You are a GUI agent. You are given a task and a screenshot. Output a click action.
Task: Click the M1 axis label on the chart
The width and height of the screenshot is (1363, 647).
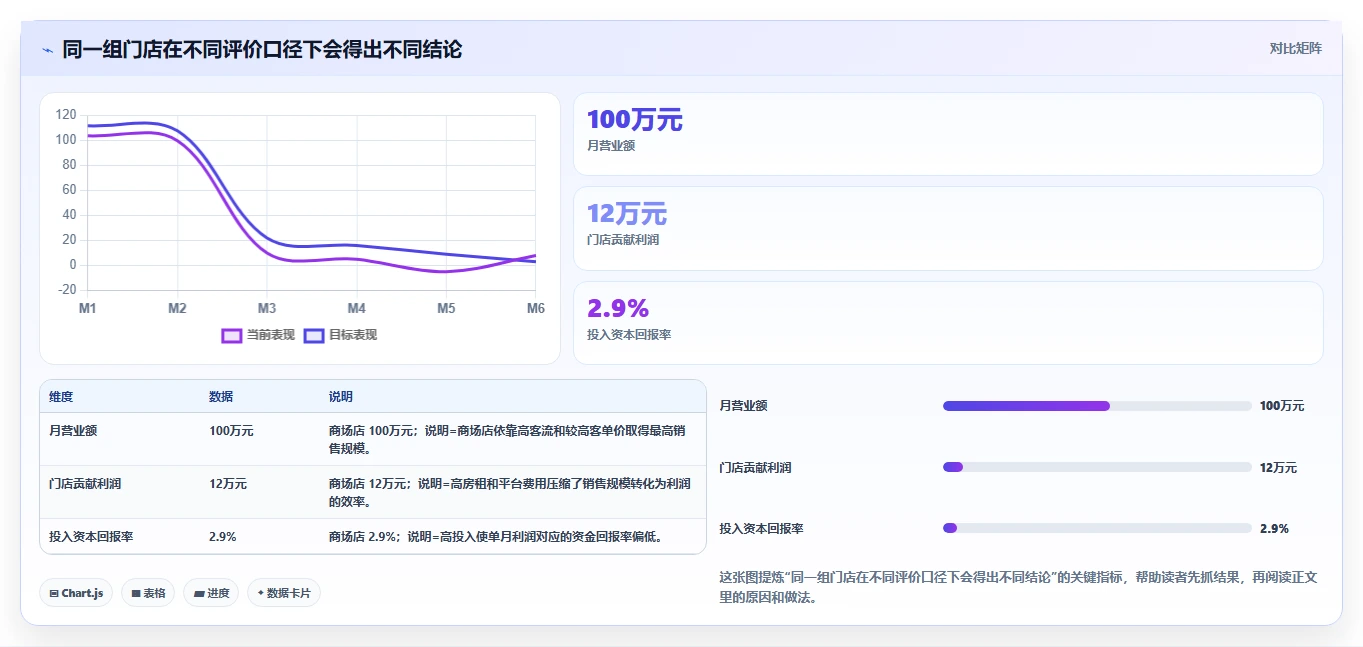88,308
